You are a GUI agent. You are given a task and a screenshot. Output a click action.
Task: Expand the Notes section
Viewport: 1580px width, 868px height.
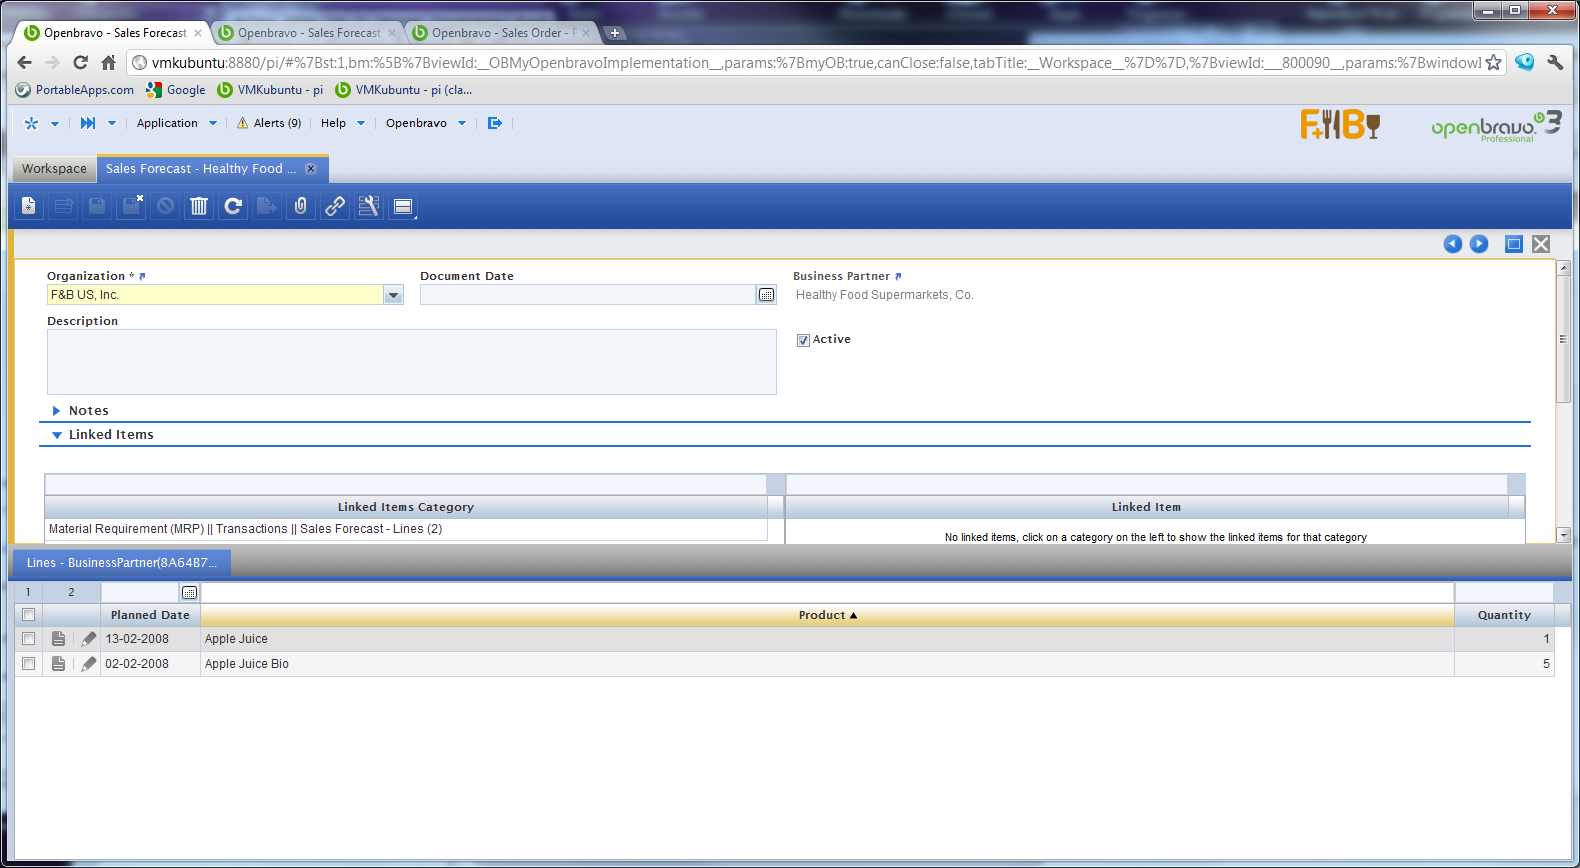pyautogui.click(x=57, y=411)
